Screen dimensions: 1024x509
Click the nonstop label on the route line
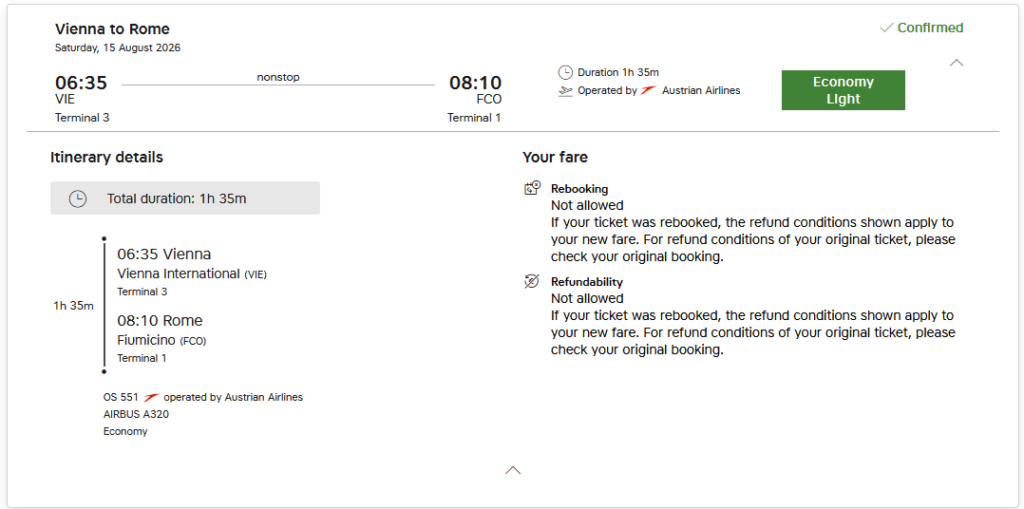click(x=278, y=77)
